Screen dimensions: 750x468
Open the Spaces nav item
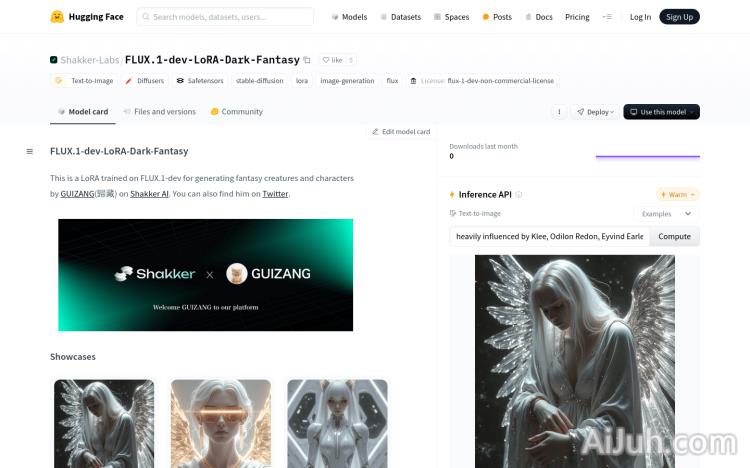click(452, 17)
